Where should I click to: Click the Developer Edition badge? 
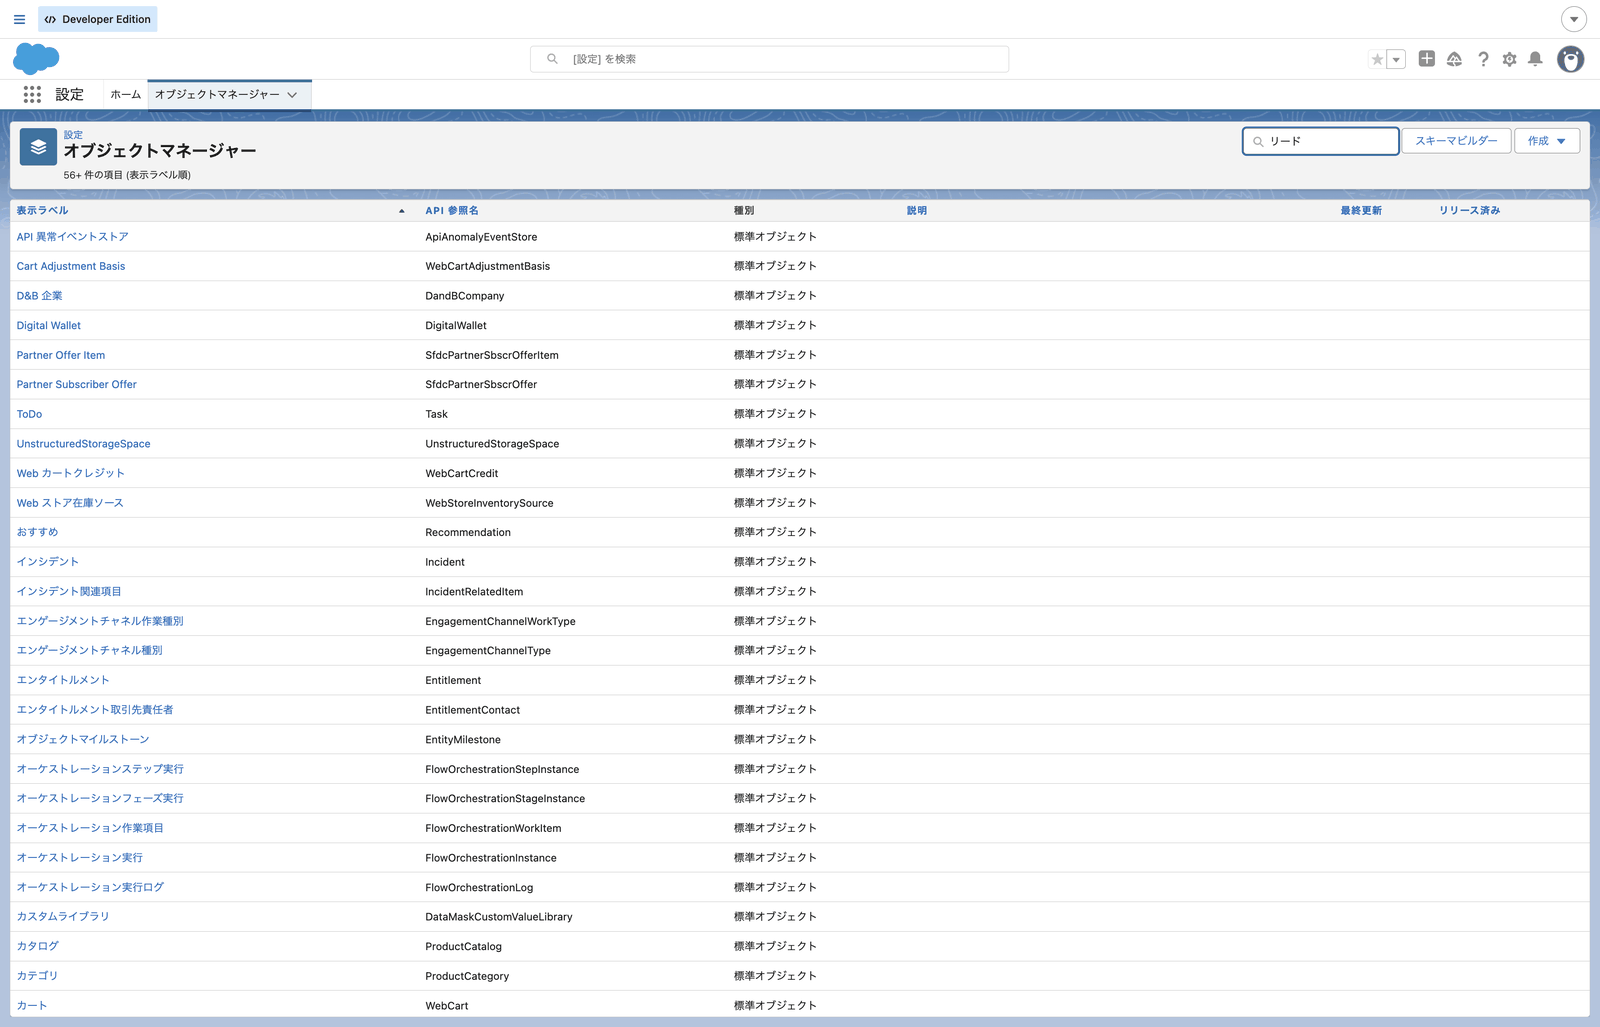98,19
